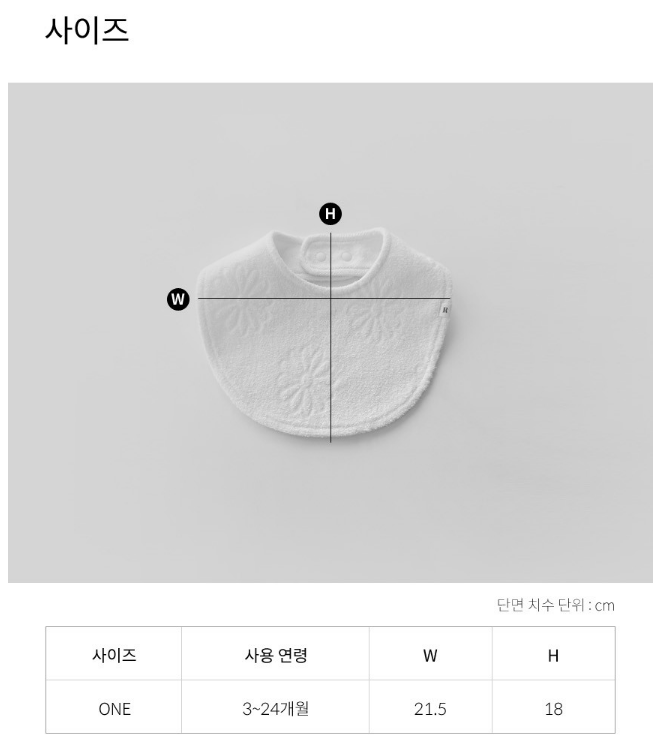Click the 21.5 width value

tap(430, 709)
